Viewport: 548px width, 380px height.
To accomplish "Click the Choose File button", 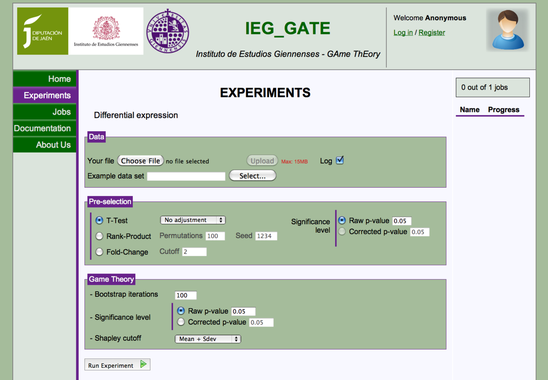I will [140, 161].
